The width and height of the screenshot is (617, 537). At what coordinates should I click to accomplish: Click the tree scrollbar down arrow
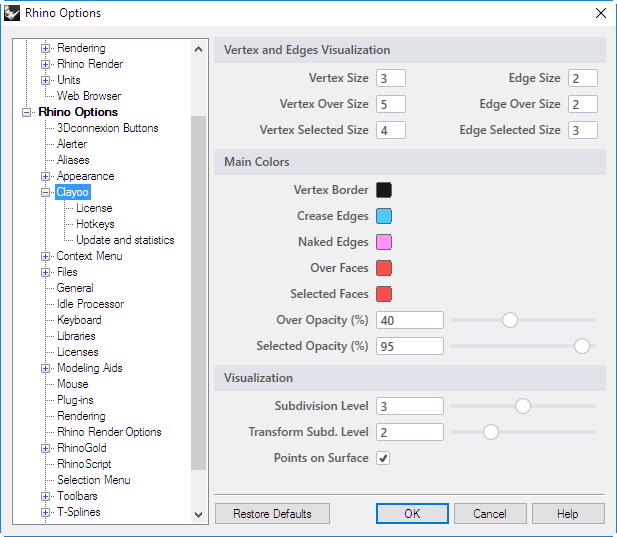click(199, 515)
